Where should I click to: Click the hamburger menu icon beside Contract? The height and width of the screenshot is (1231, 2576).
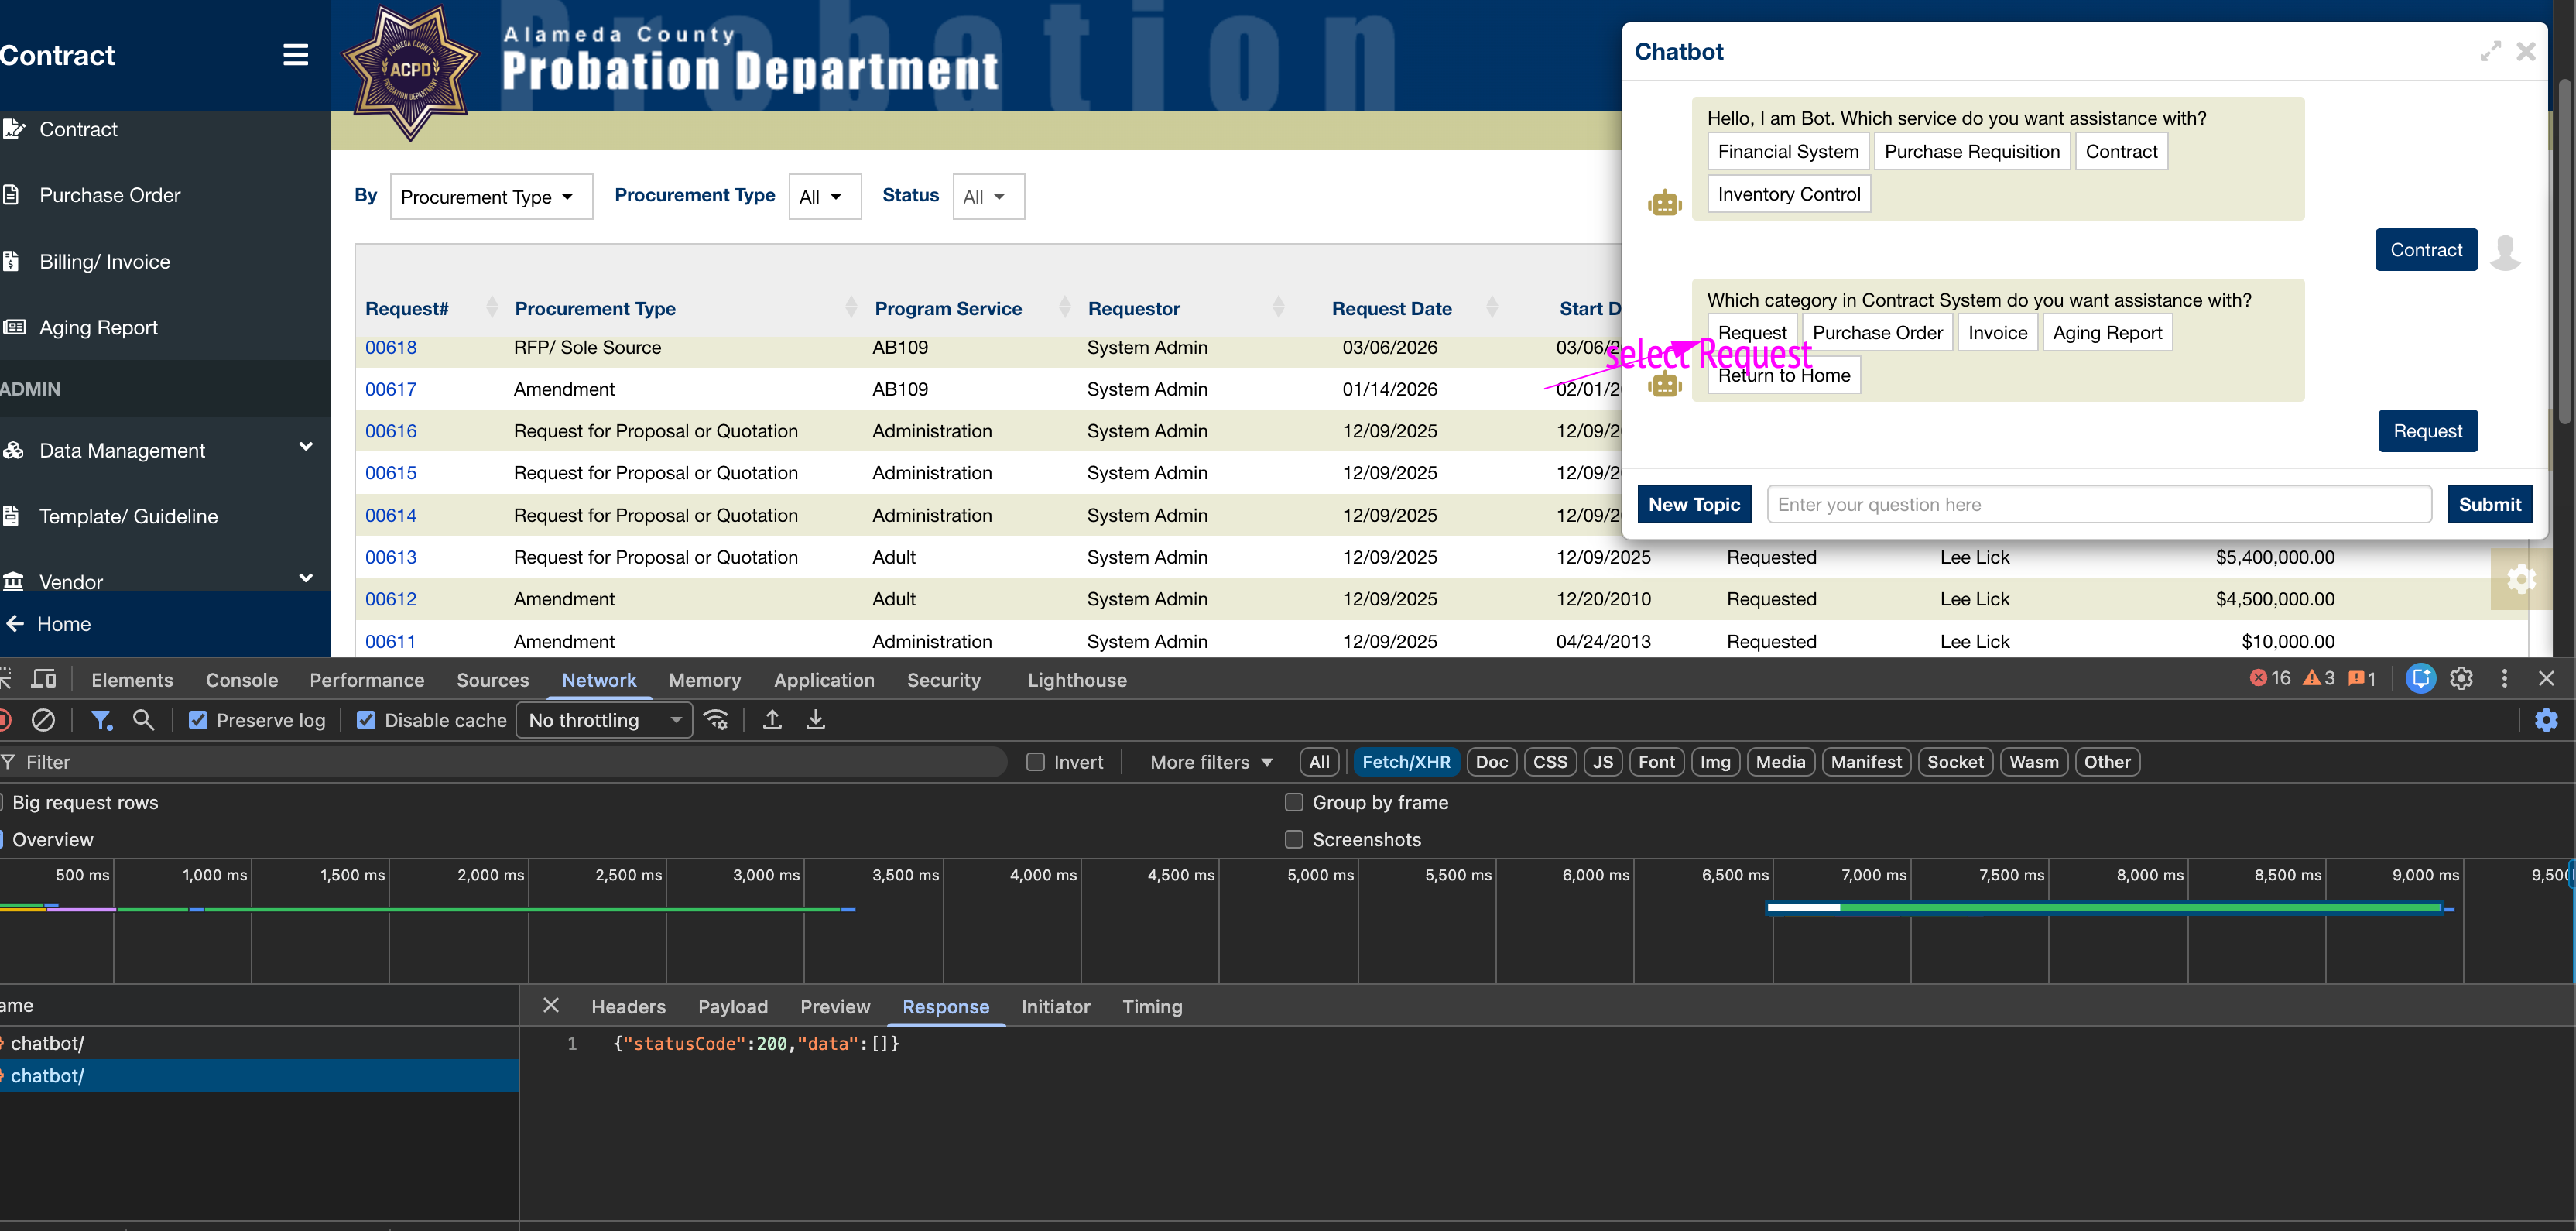pos(295,55)
